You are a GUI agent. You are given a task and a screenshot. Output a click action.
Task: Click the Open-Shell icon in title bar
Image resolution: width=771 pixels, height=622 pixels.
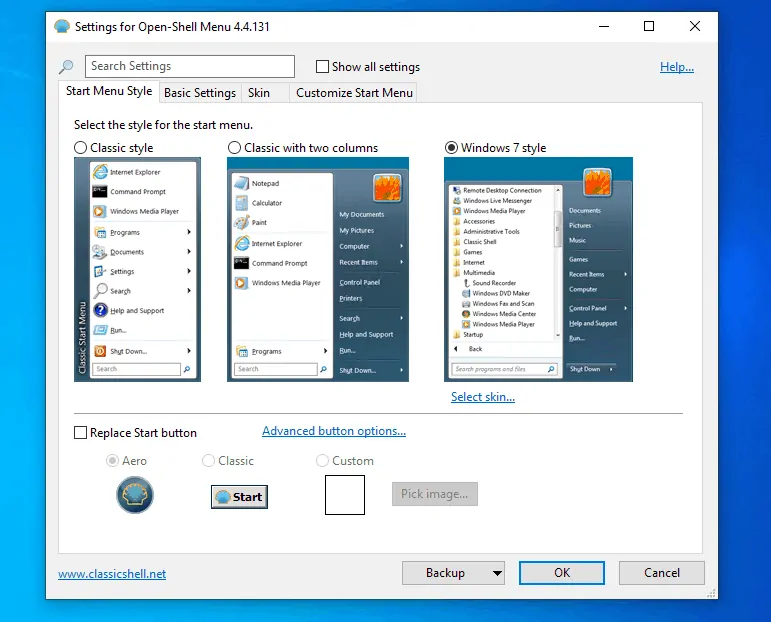pyautogui.click(x=62, y=27)
